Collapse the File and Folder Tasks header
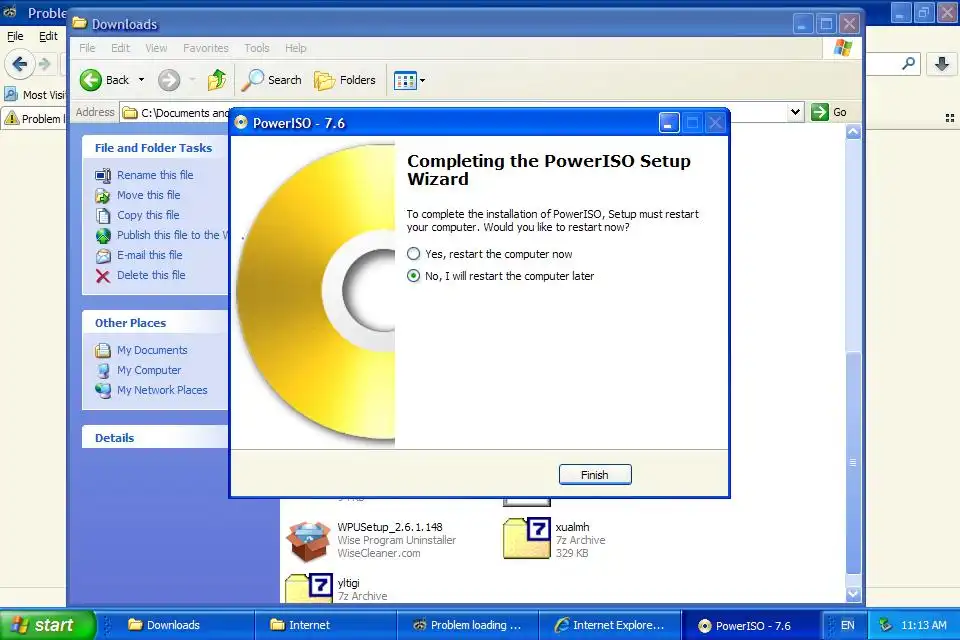 [155, 148]
